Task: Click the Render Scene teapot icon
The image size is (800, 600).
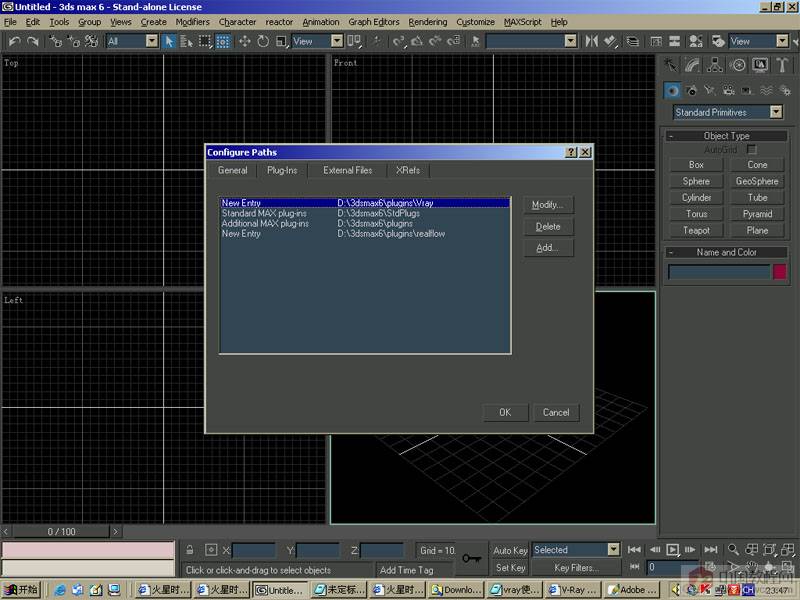Action: click(718, 41)
